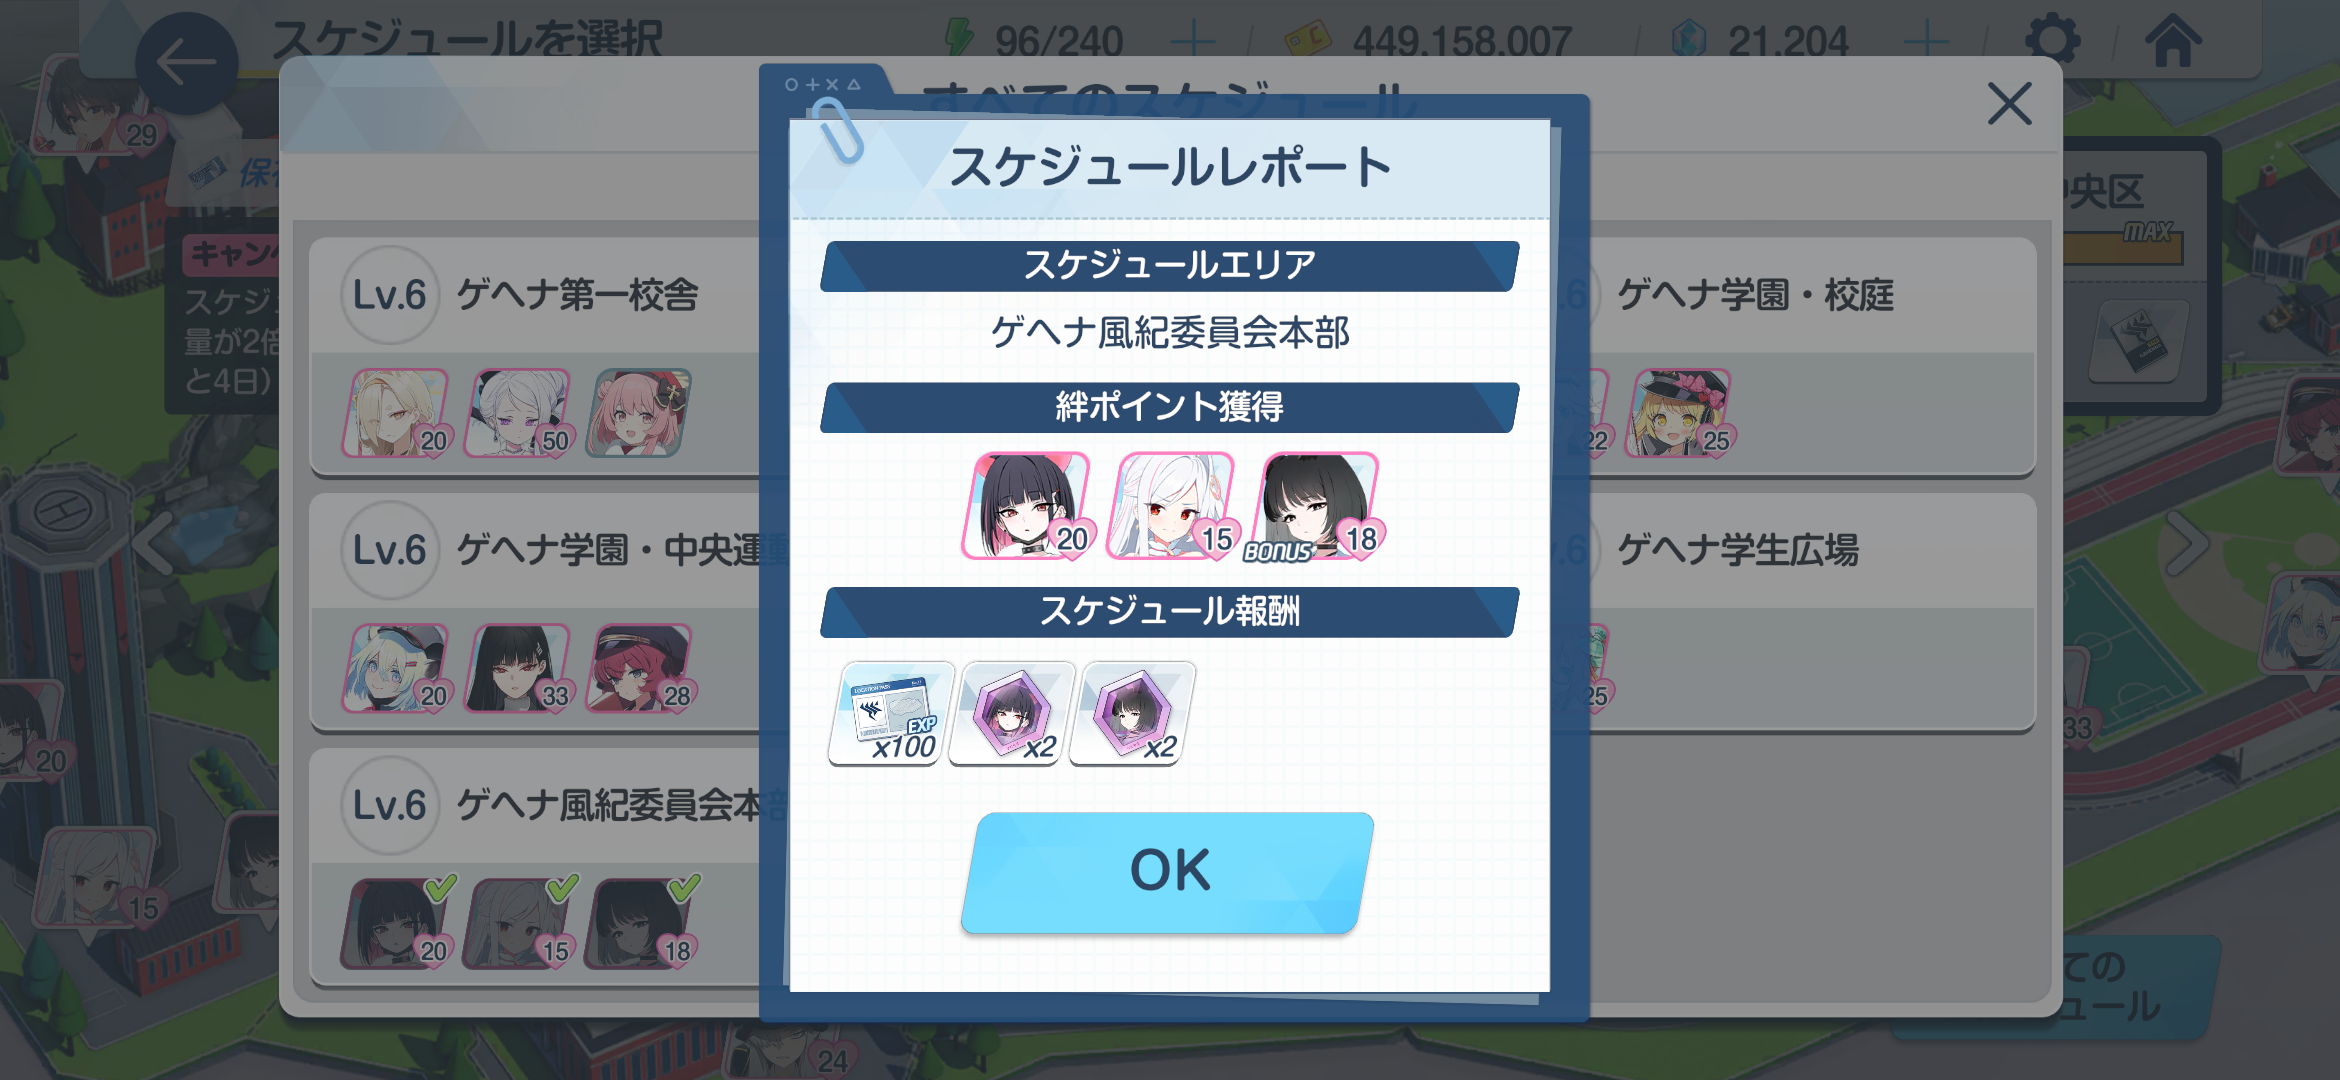Close the schedule list with X
Viewport: 2340px width, 1080px height.
(x=2009, y=104)
